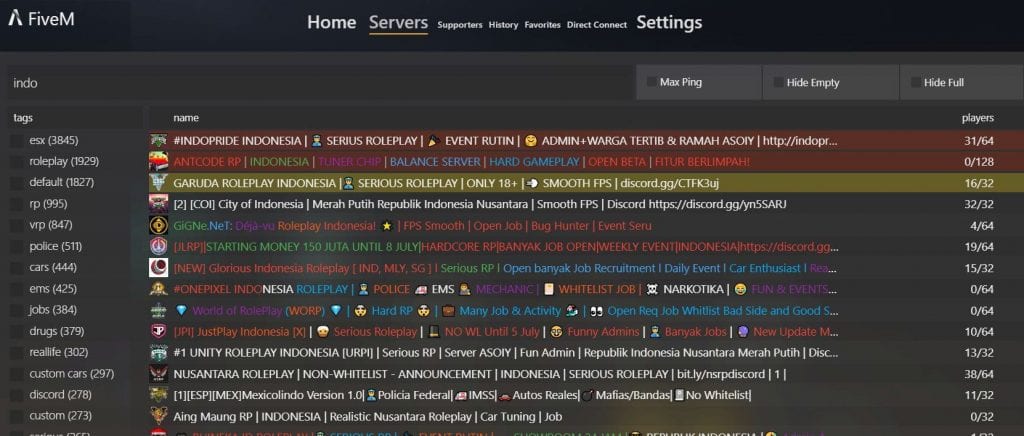Image resolution: width=1024 pixels, height=436 pixels.
Task: Sort by the name column header
Action: 186,118
